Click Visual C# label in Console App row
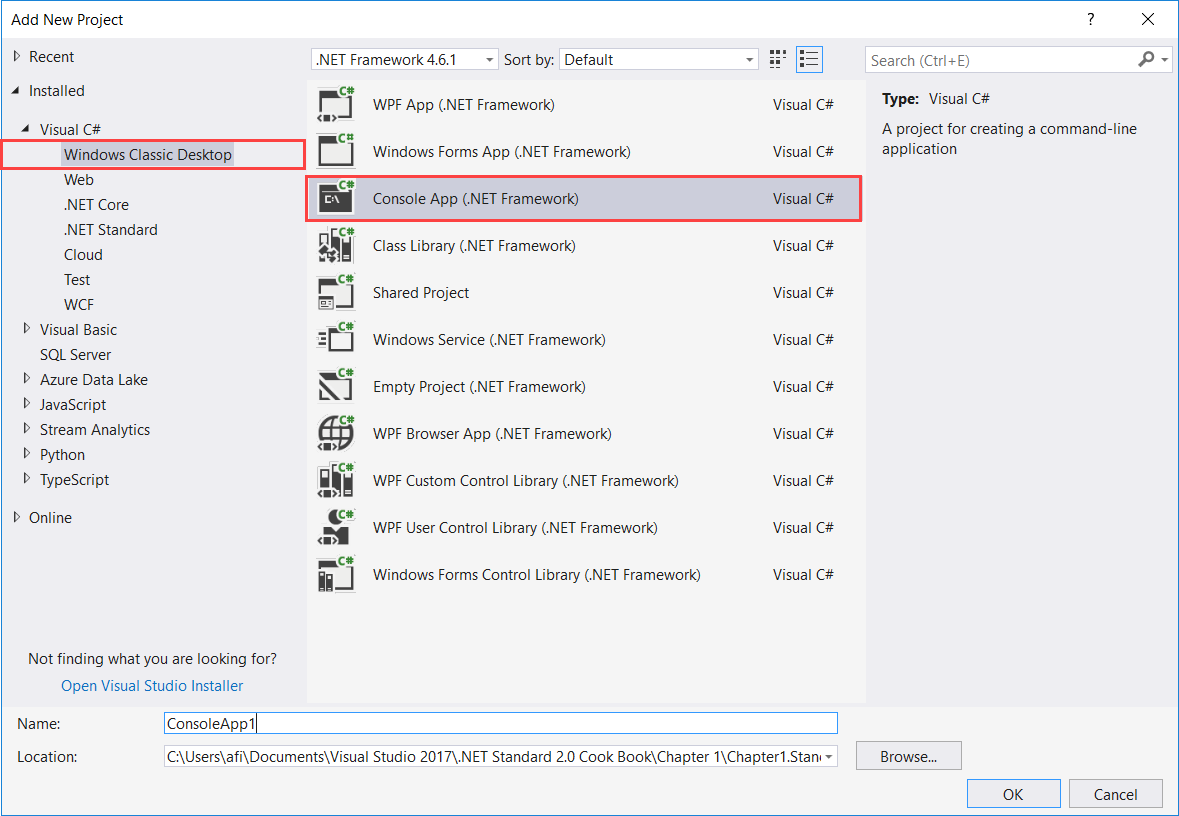Viewport: 1179px width, 816px height. [803, 199]
